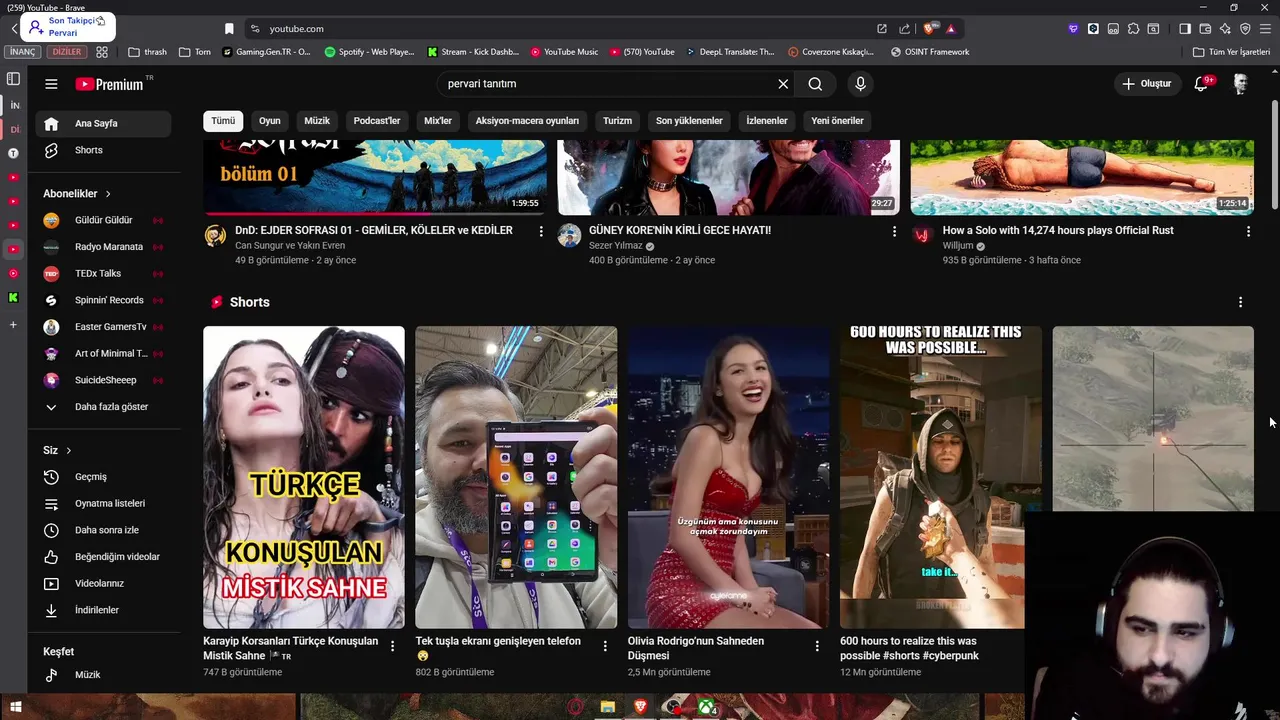The width and height of the screenshot is (1280, 720).
Task: Open options for Tek tuşla ekranı short
Action: [604, 646]
